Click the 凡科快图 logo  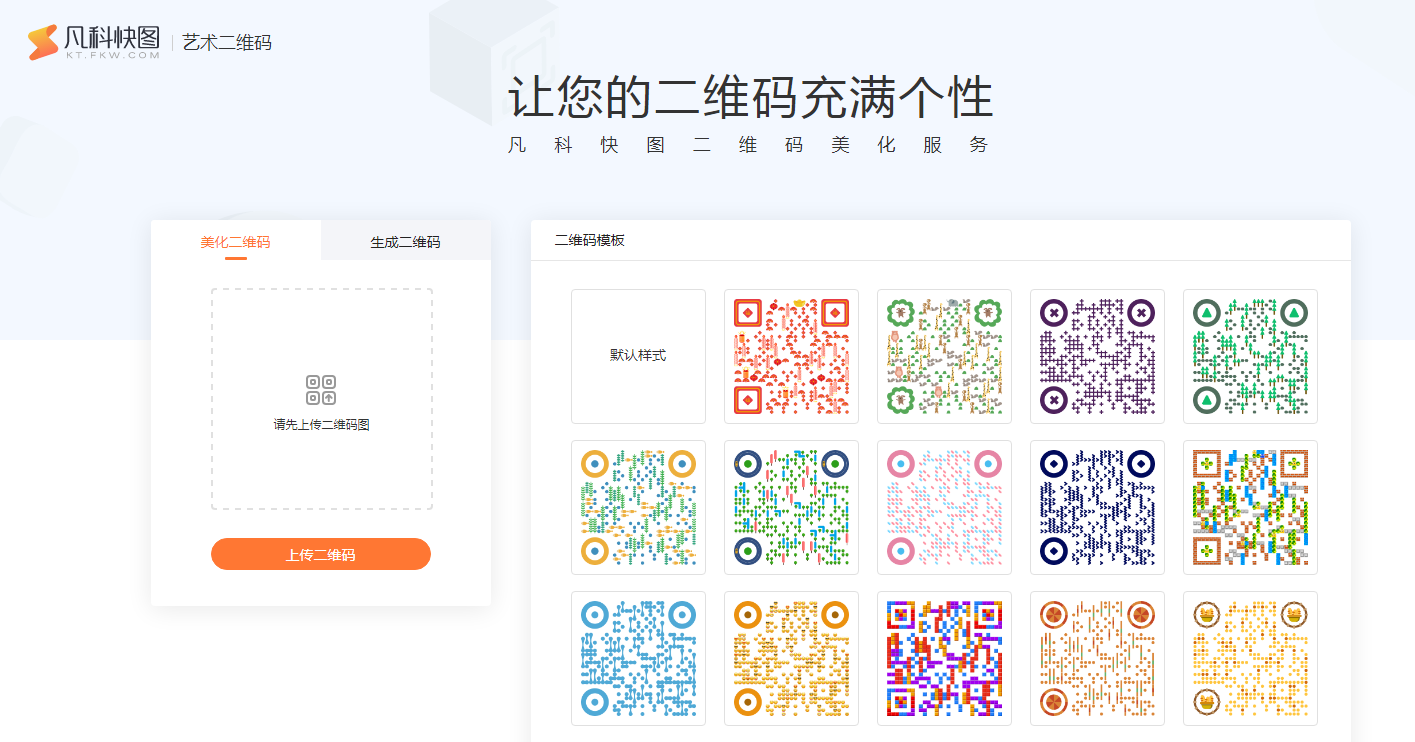pos(94,42)
